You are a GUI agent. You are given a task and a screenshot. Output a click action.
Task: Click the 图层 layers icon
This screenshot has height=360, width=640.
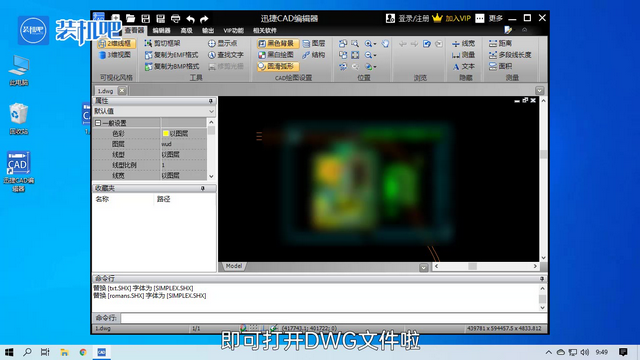306,43
